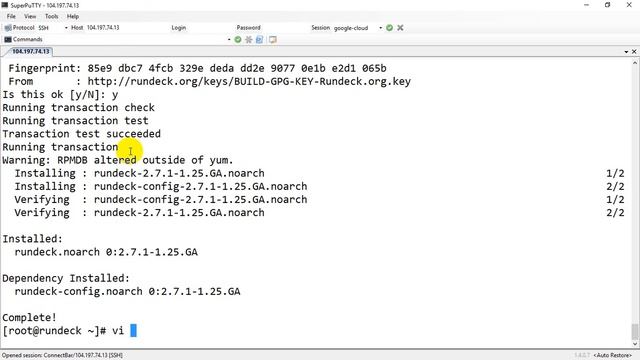This screenshot has height=360, width=640.
Task: Open the Tools menu
Action: 51,16
